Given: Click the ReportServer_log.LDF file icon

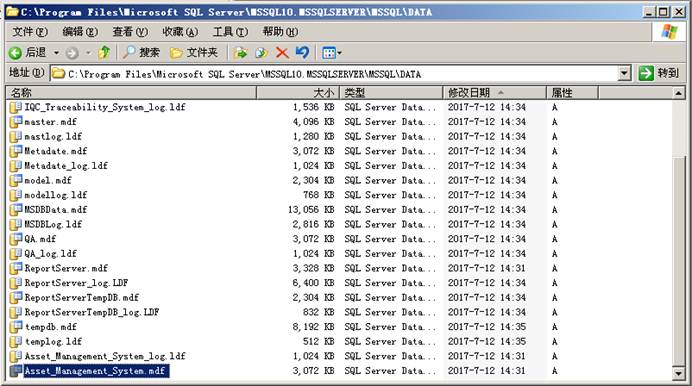Looking at the screenshot, I should [16, 282].
